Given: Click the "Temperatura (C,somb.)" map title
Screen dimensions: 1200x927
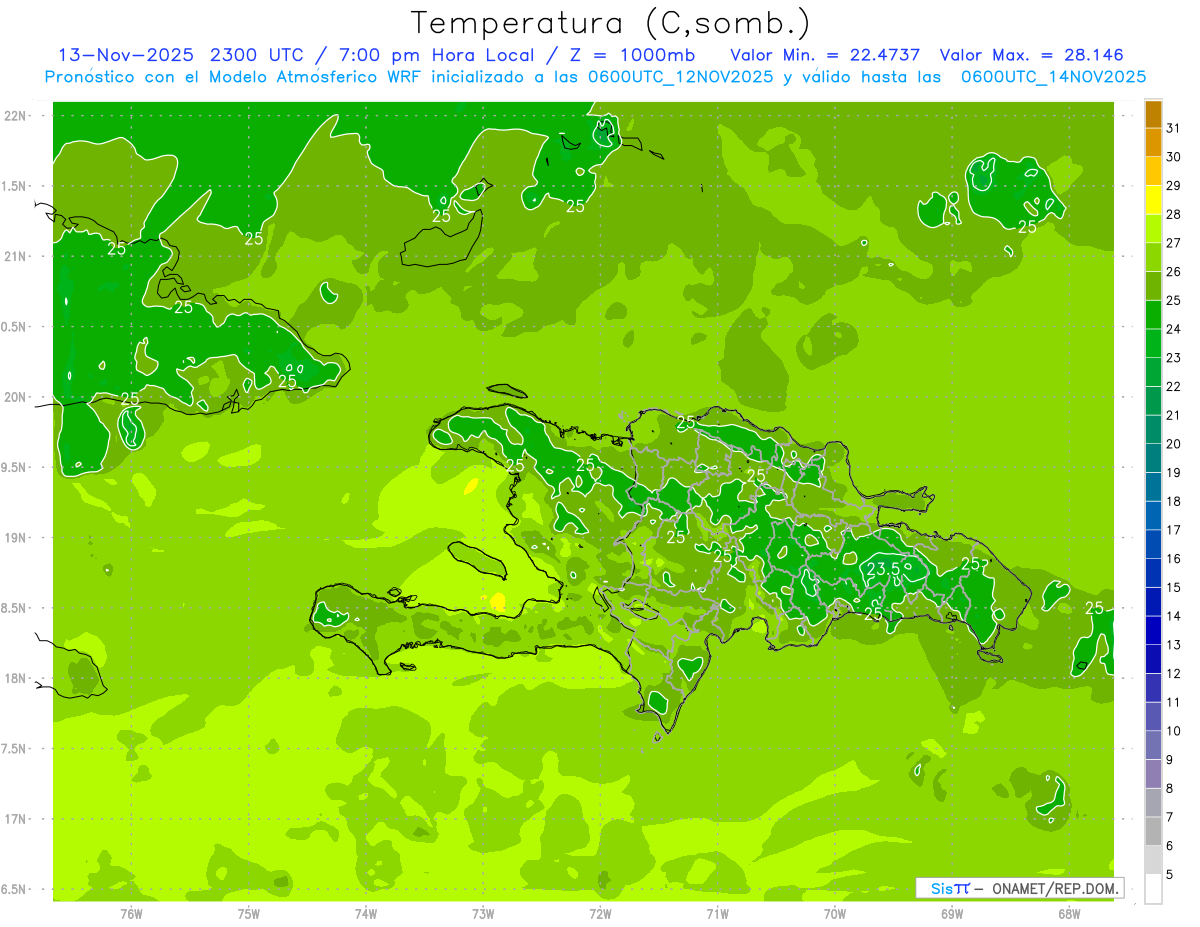Looking at the screenshot, I should (610, 23).
